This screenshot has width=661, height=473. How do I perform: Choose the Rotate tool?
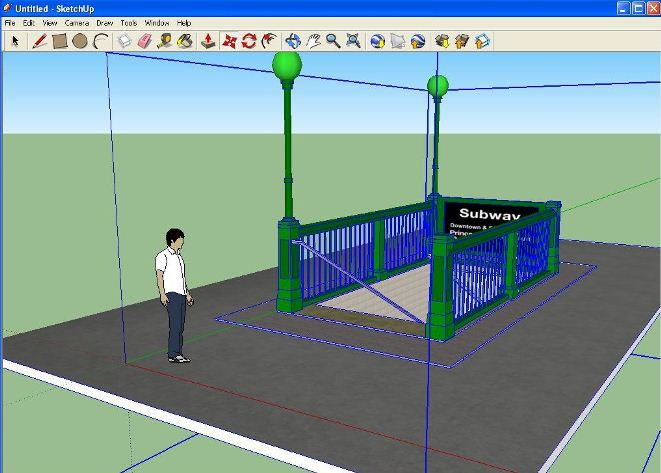[x=249, y=41]
